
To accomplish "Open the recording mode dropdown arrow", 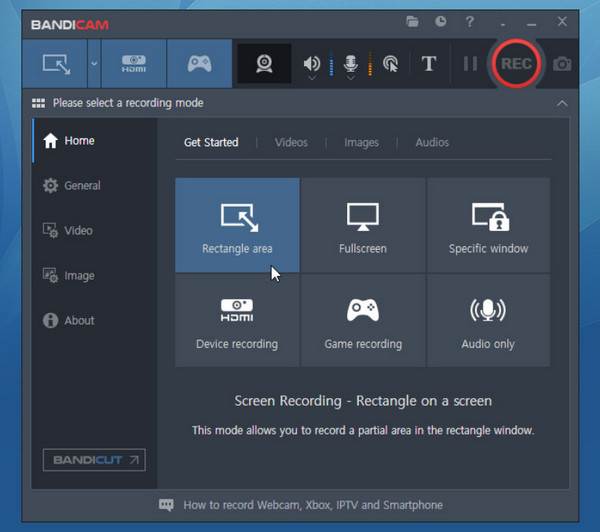I will 94,64.
